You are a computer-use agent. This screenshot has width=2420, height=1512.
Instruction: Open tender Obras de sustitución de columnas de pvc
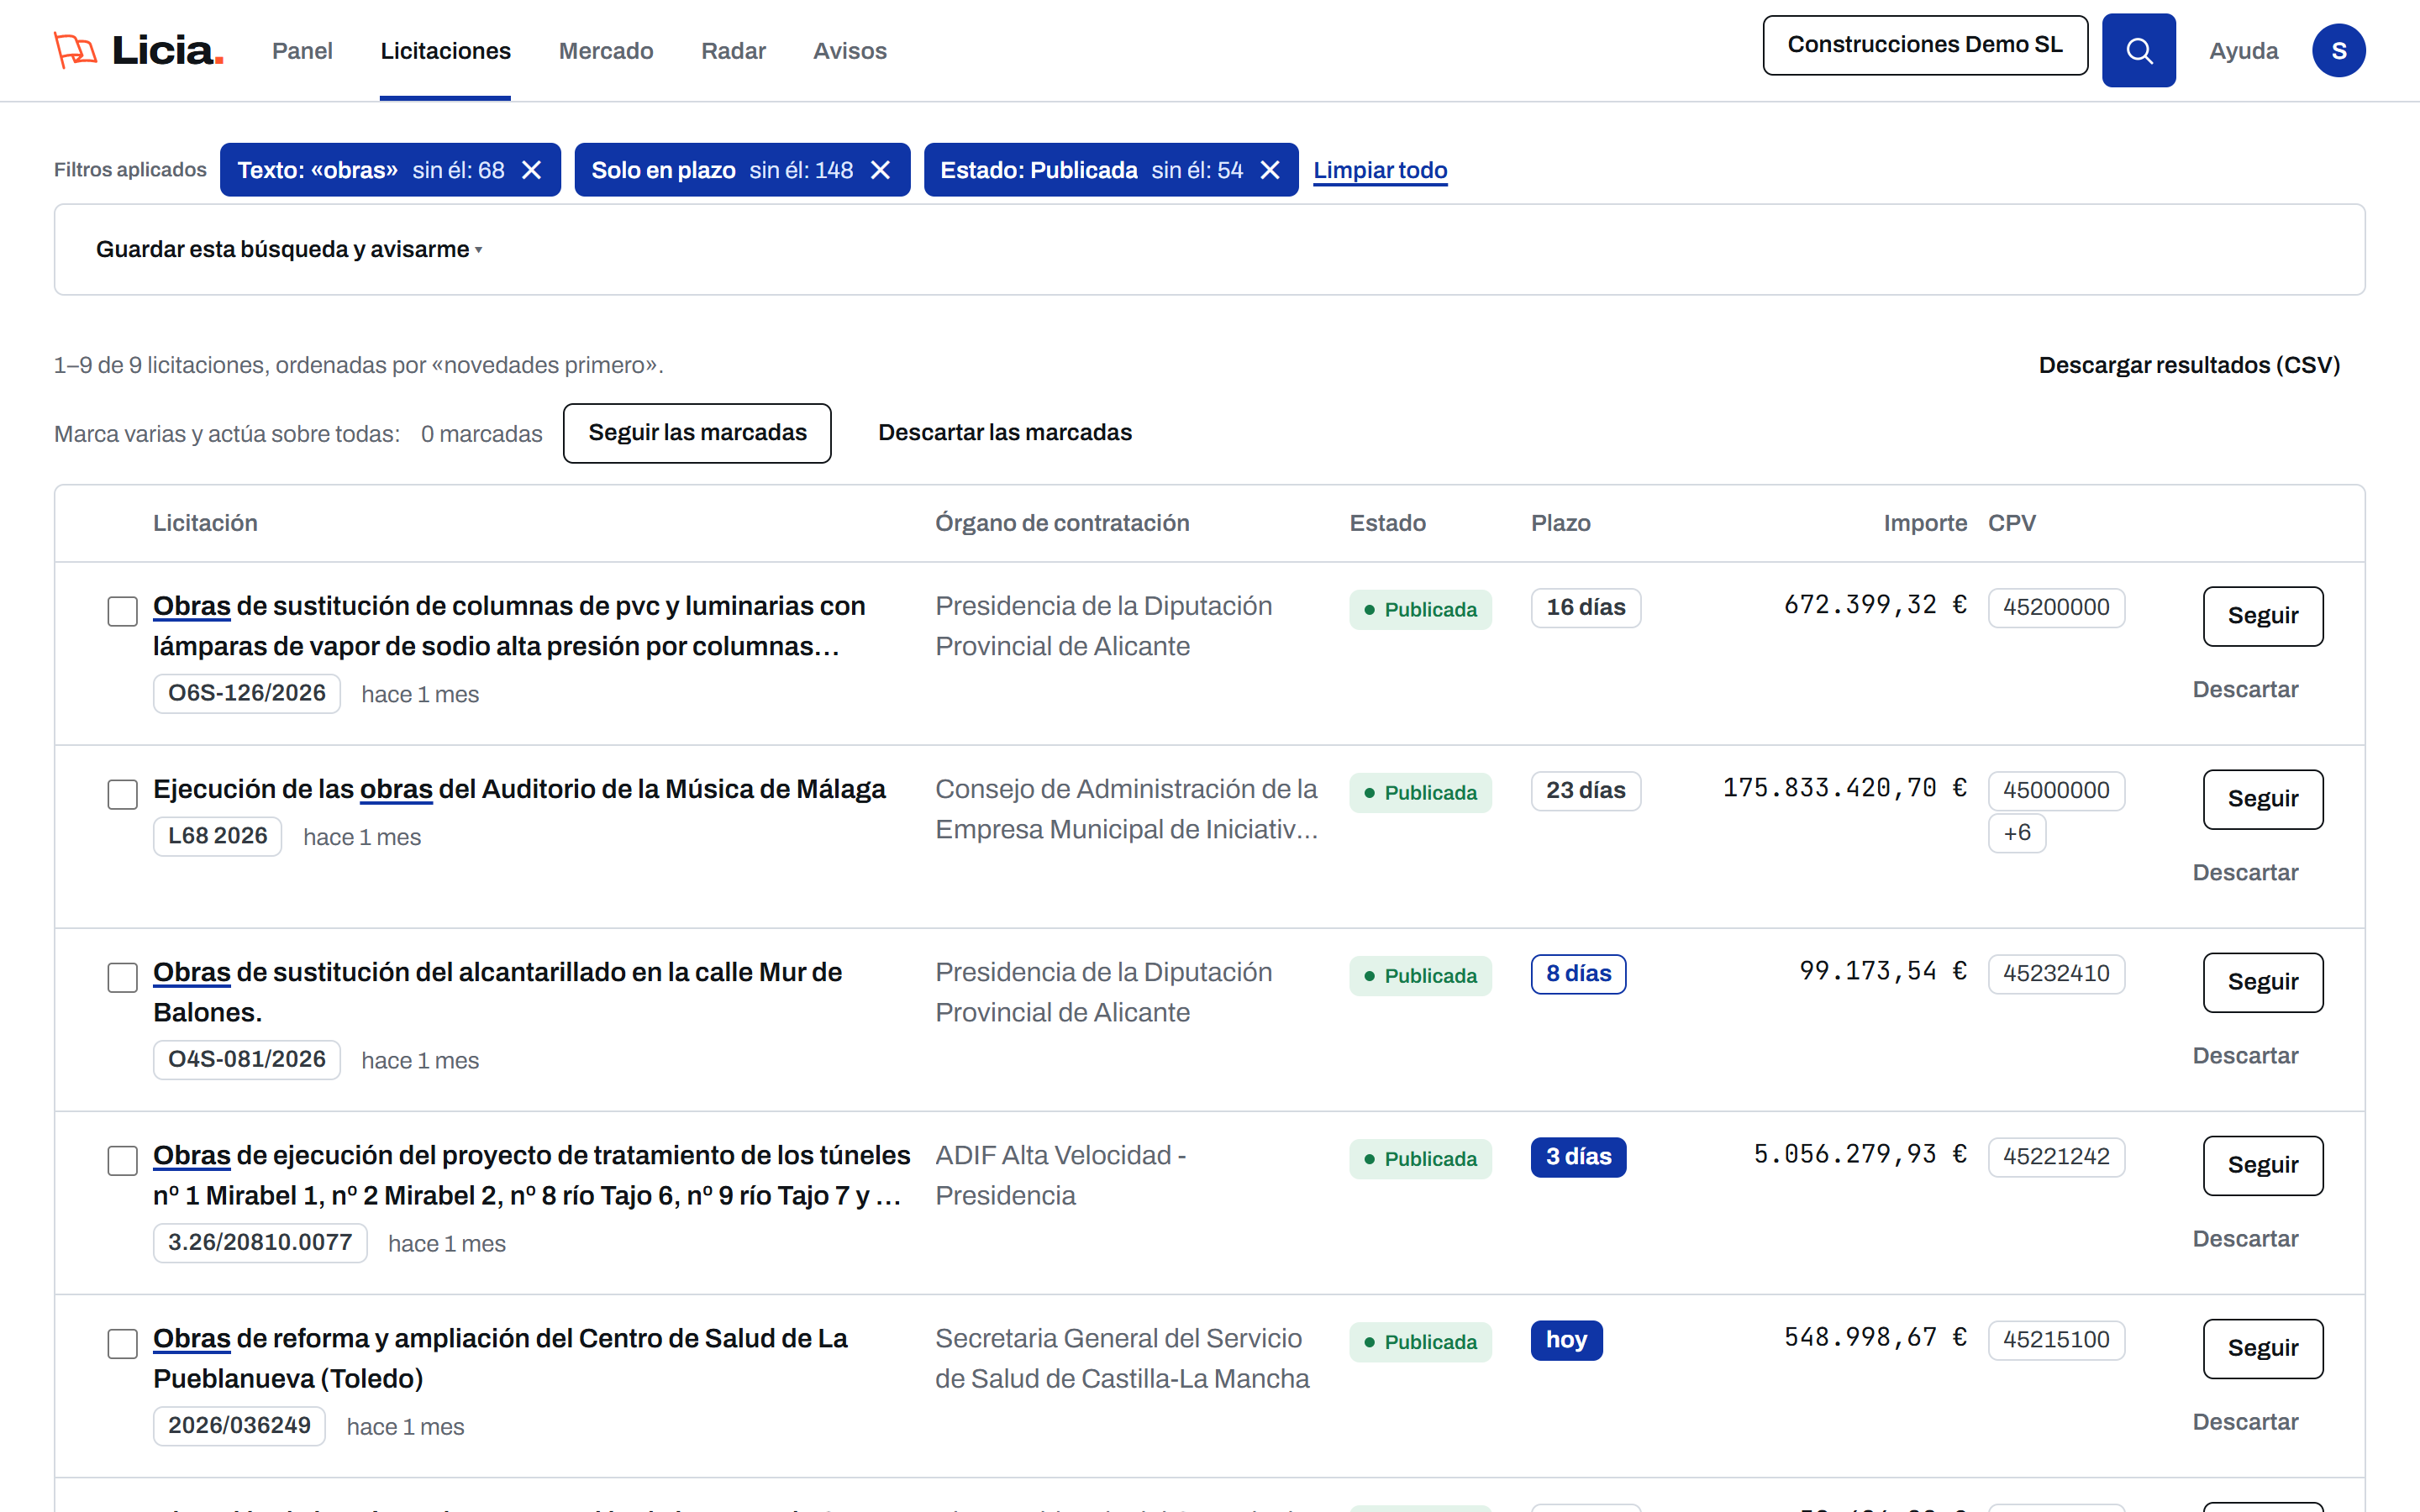click(x=509, y=626)
